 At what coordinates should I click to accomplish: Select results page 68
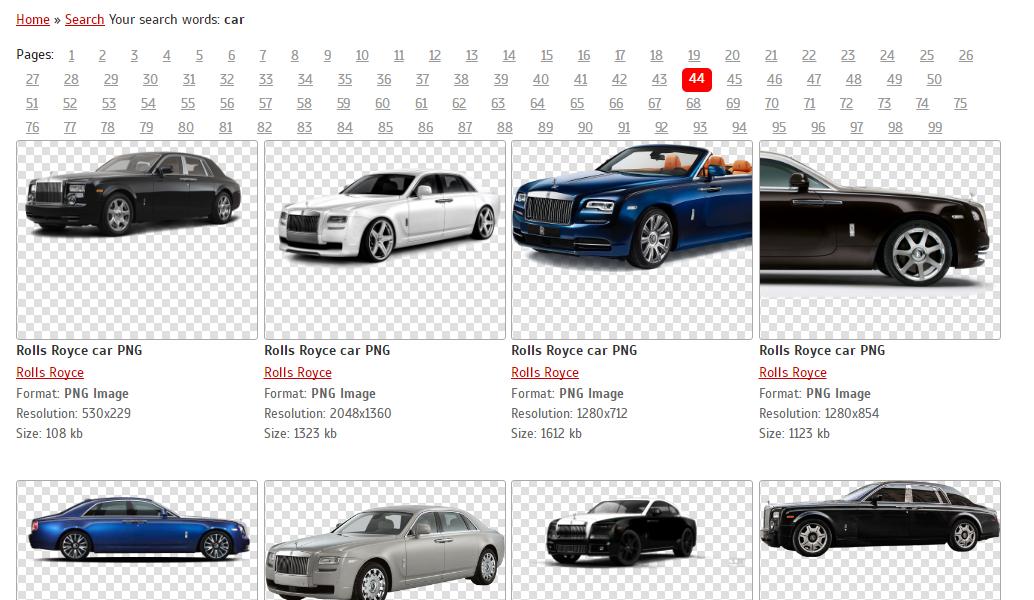pyautogui.click(x=693, y=104)
